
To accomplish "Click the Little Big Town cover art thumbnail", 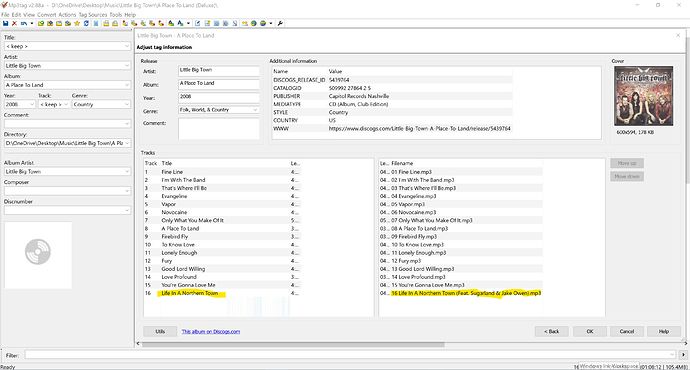I will [x=643, y=96].
